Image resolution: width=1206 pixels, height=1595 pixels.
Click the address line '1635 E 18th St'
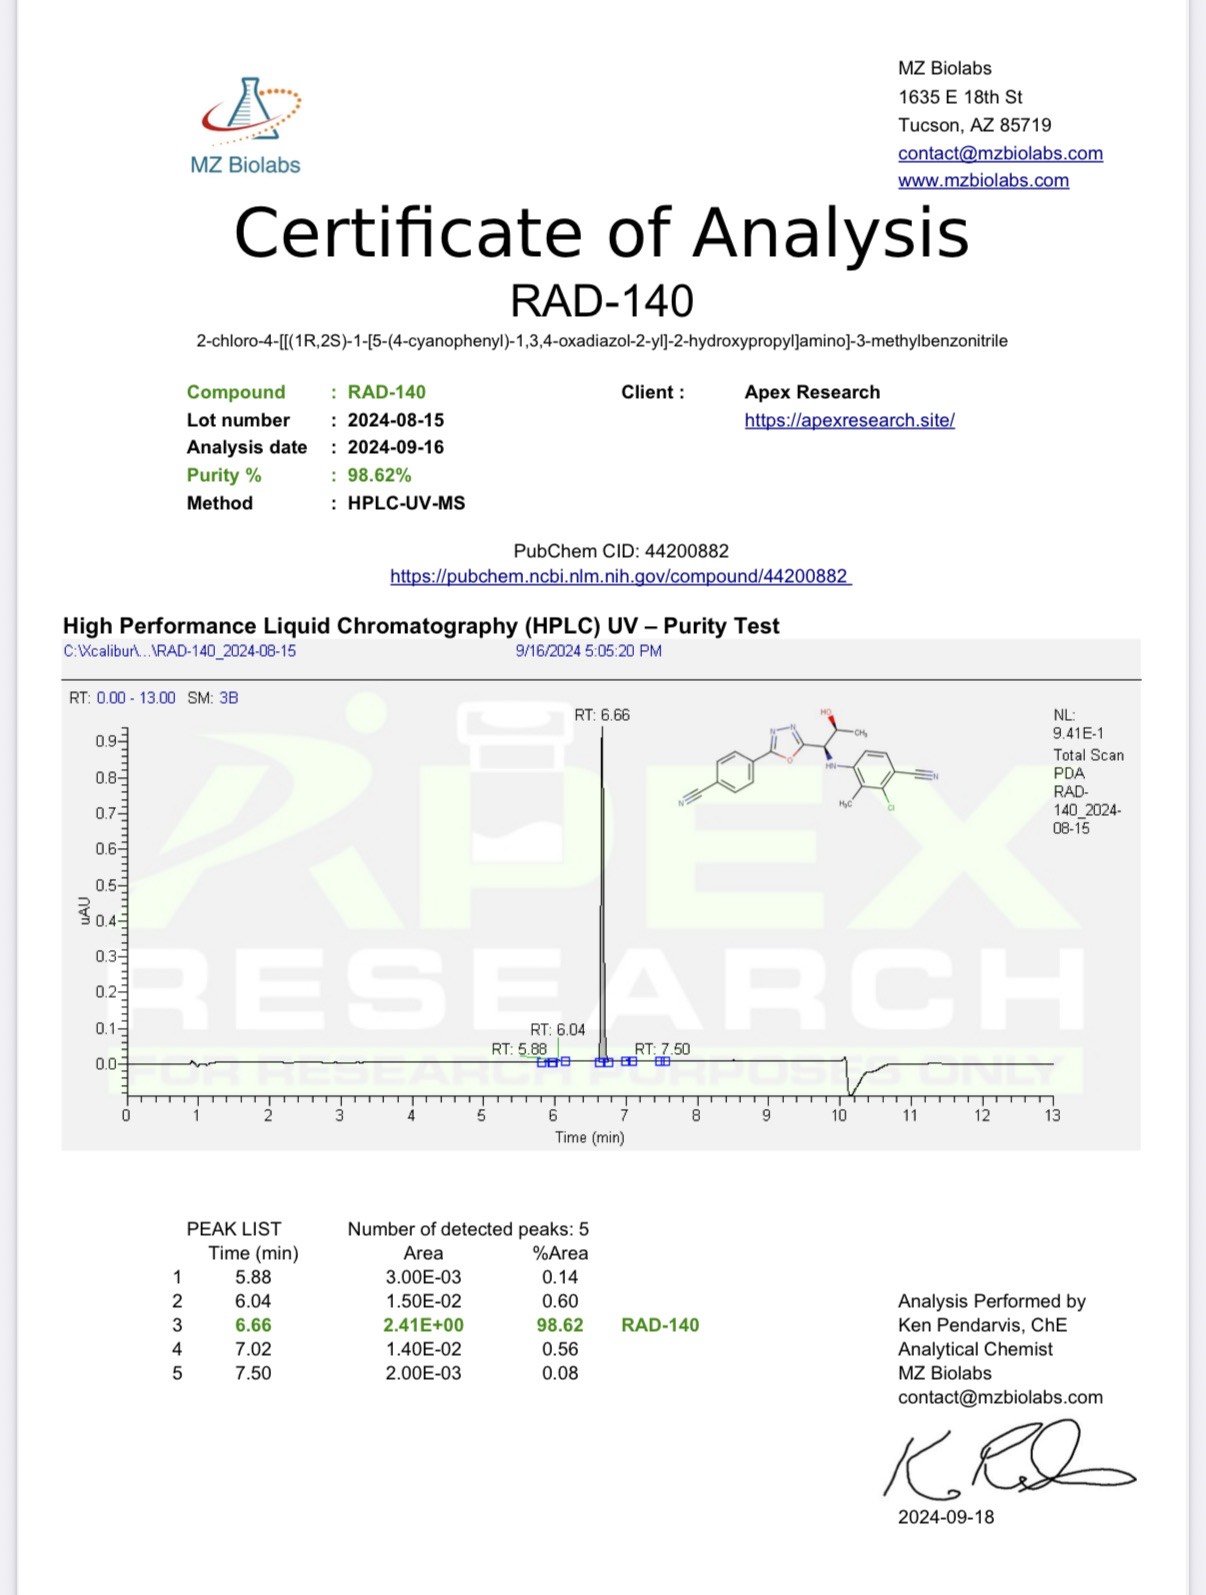[960, 97]
